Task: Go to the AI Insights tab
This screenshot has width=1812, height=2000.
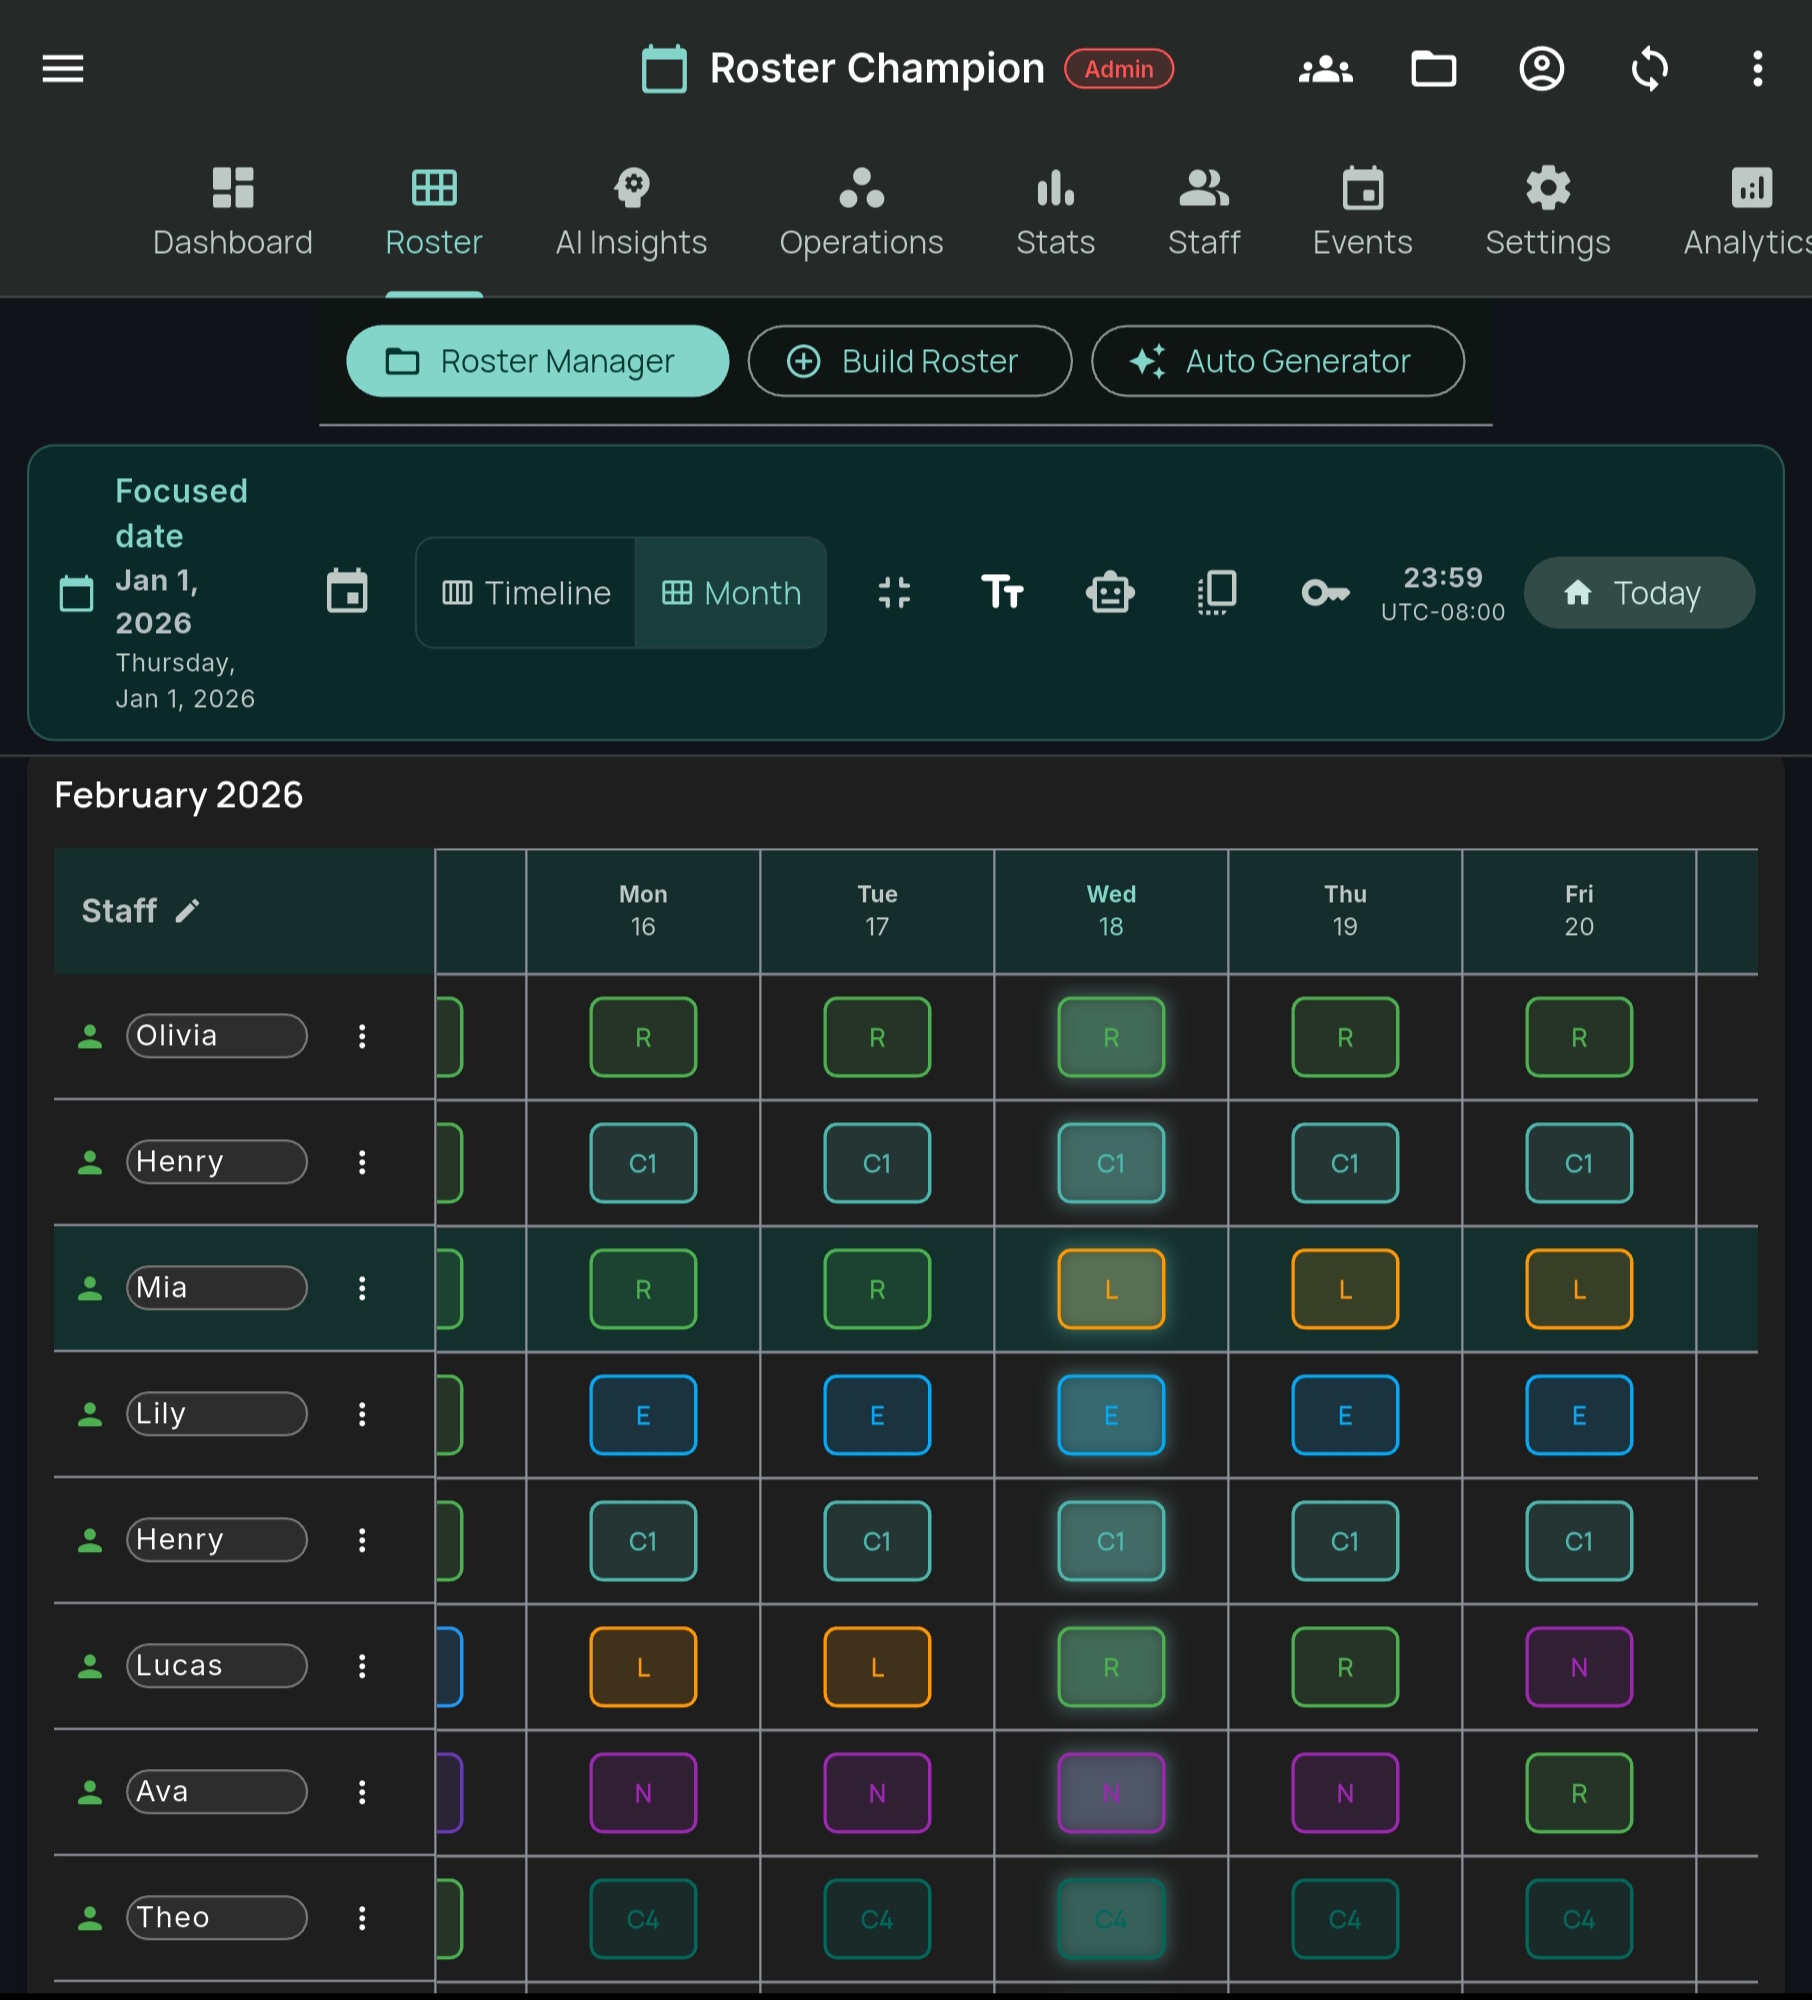Action: pyautogui.click(x=631, y=212)
